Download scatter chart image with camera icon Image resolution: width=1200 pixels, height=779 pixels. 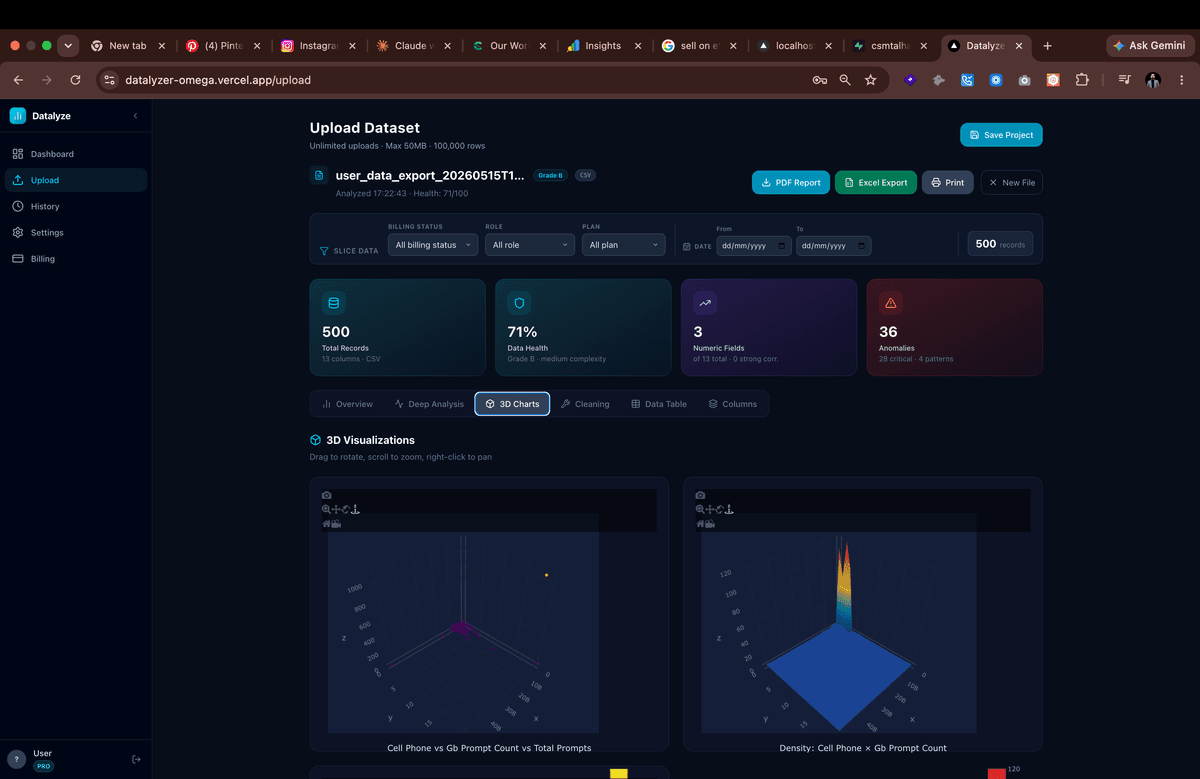tap(327, 495)
